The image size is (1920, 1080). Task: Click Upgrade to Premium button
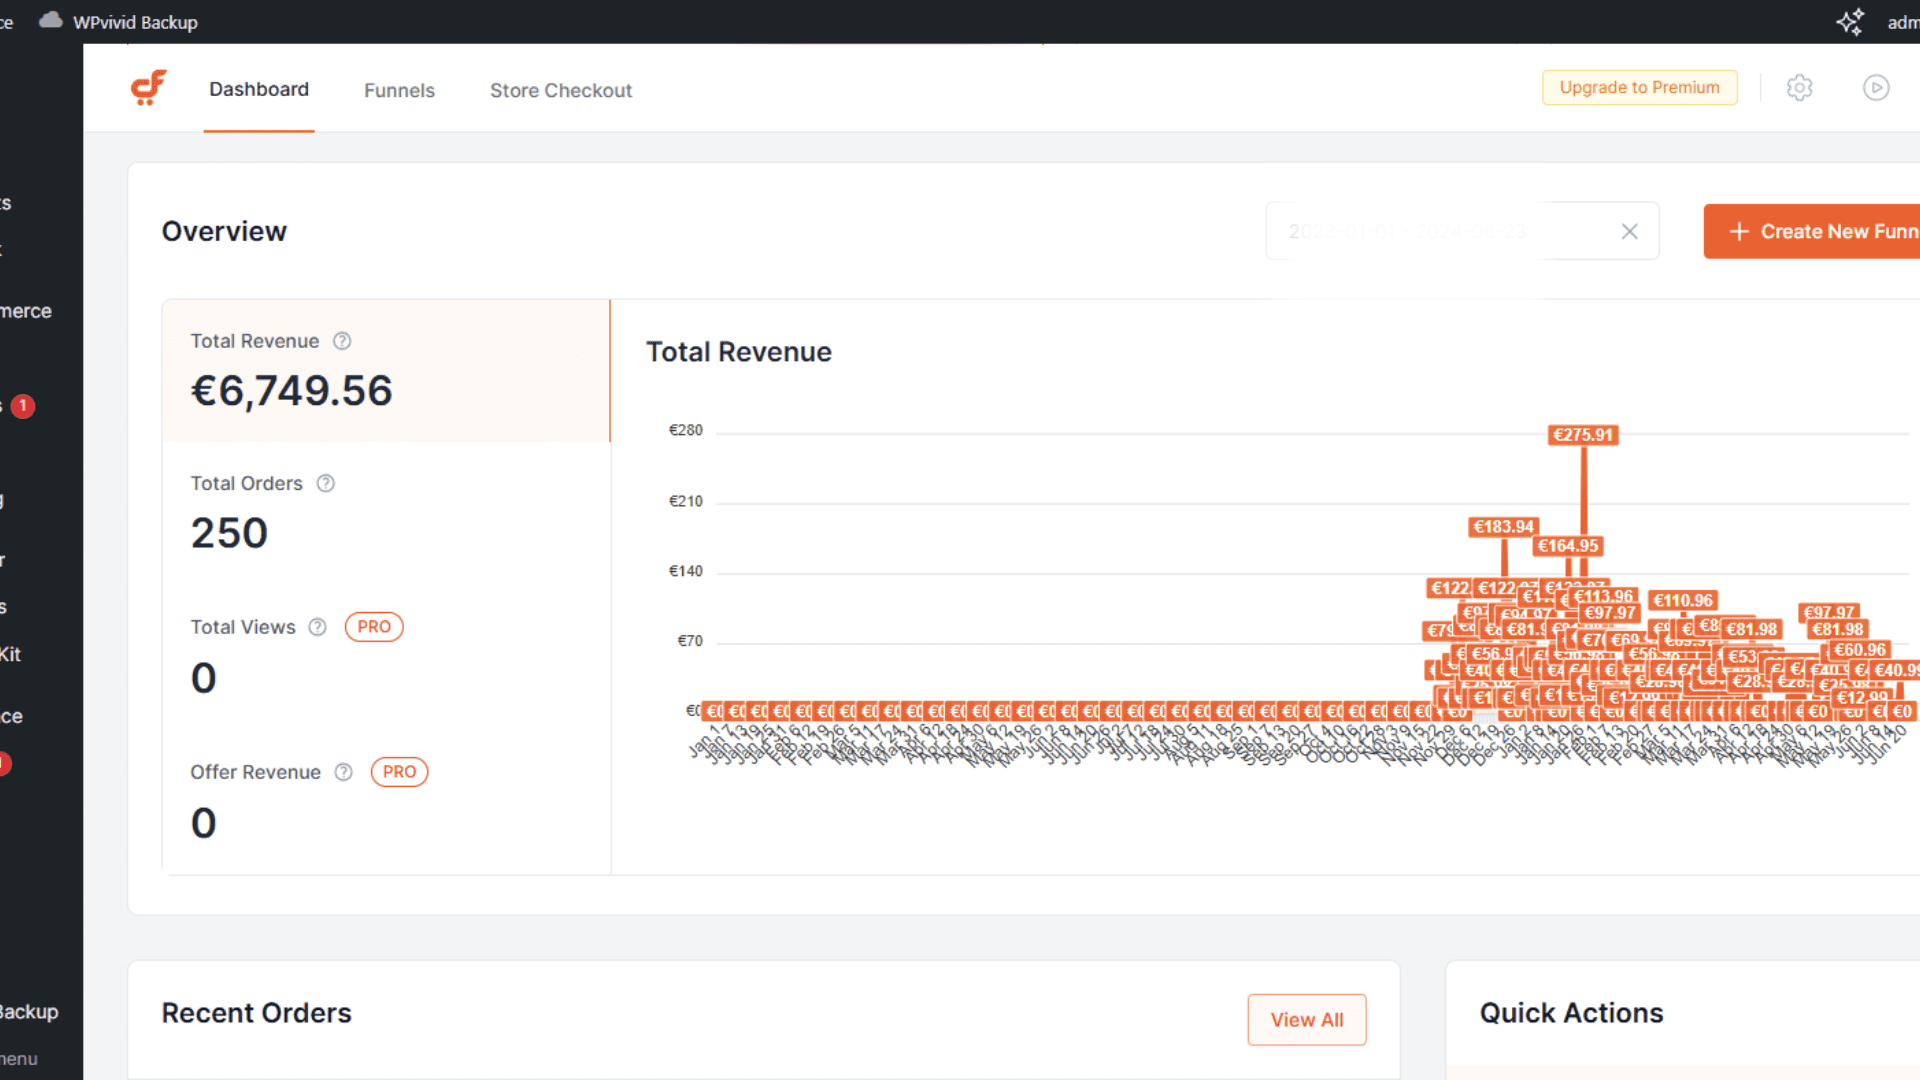coord(1639,87)
